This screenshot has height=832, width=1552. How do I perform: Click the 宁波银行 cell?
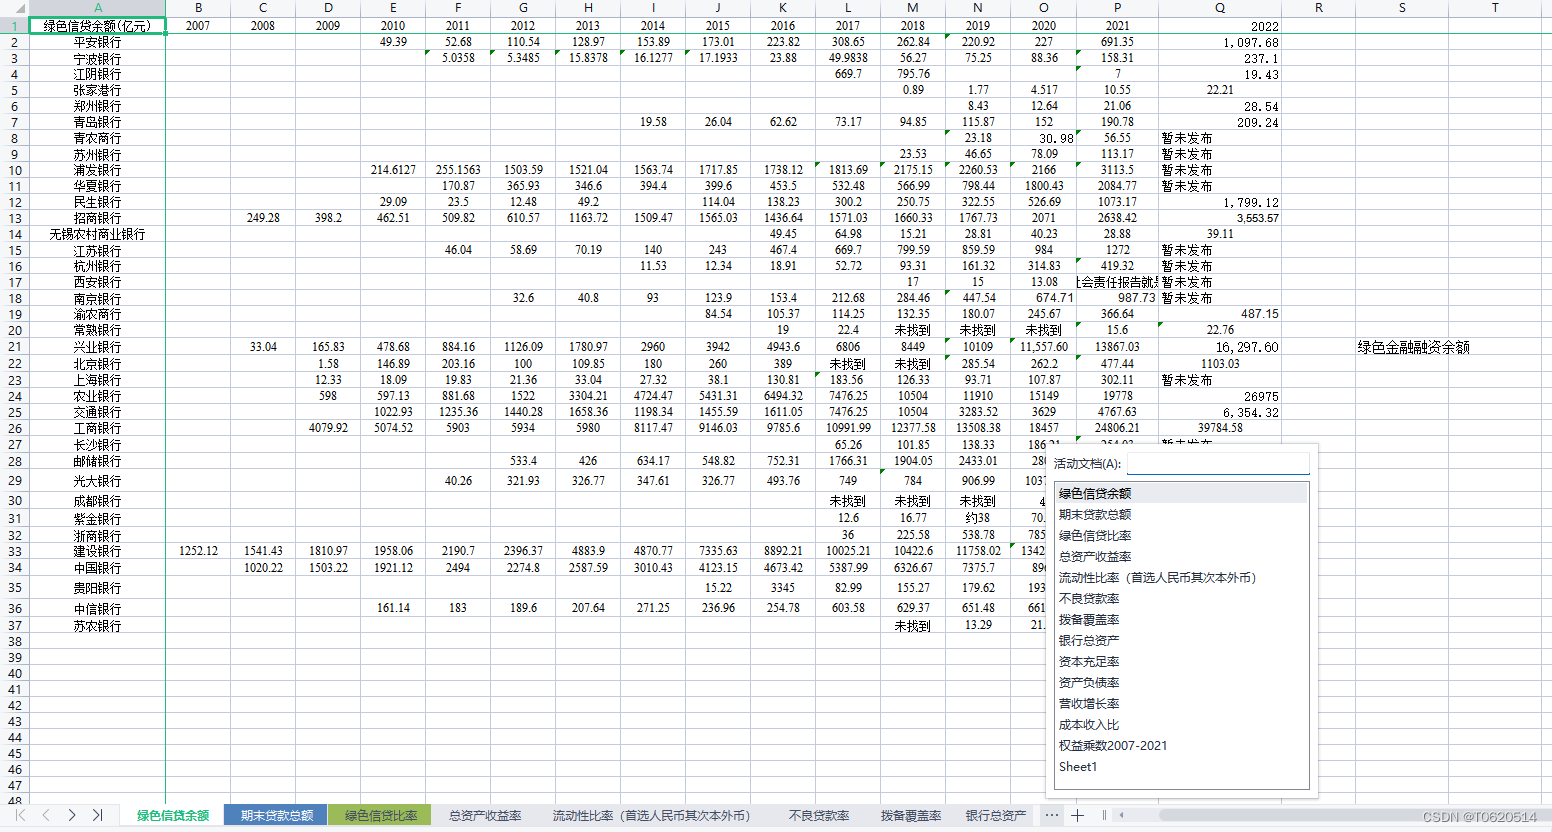coord(97,58)
